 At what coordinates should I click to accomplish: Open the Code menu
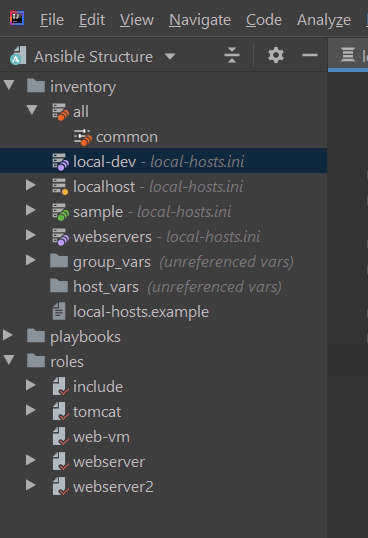(263, 20)
